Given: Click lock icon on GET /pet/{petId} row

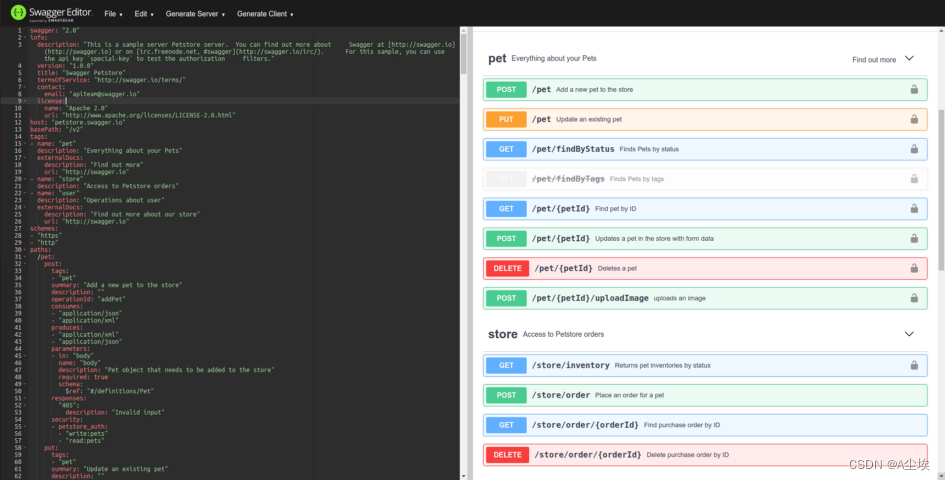Looking at the screenshot, I should (x=914, y=209).
